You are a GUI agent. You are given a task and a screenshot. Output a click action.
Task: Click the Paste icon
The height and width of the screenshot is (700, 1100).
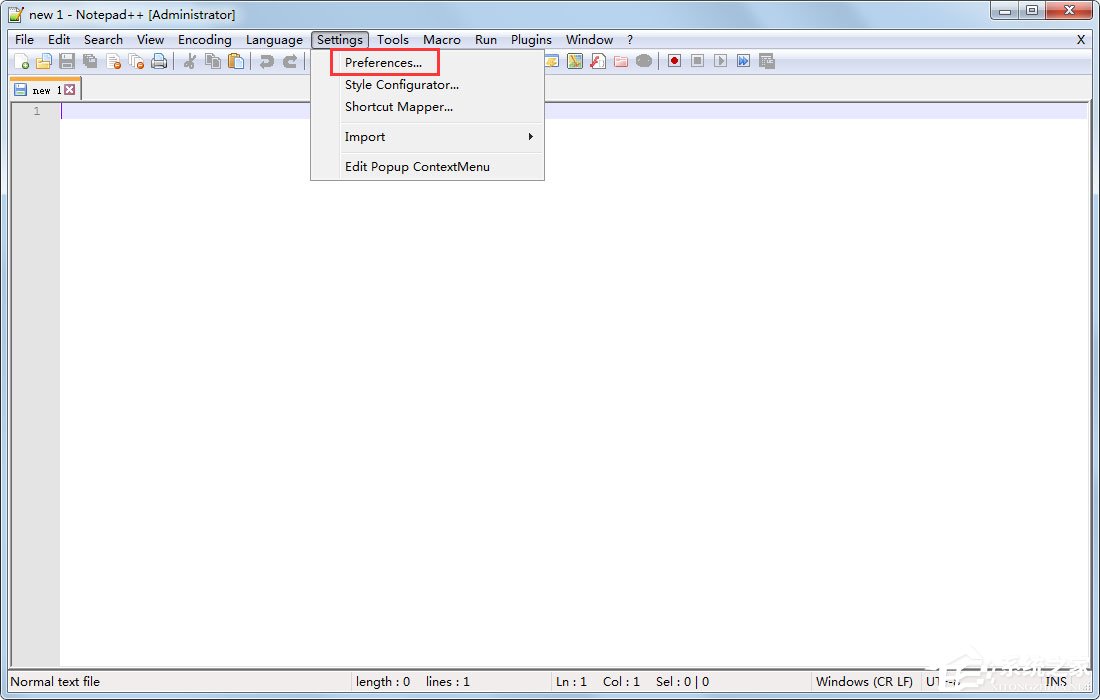[x=236, y=61]
